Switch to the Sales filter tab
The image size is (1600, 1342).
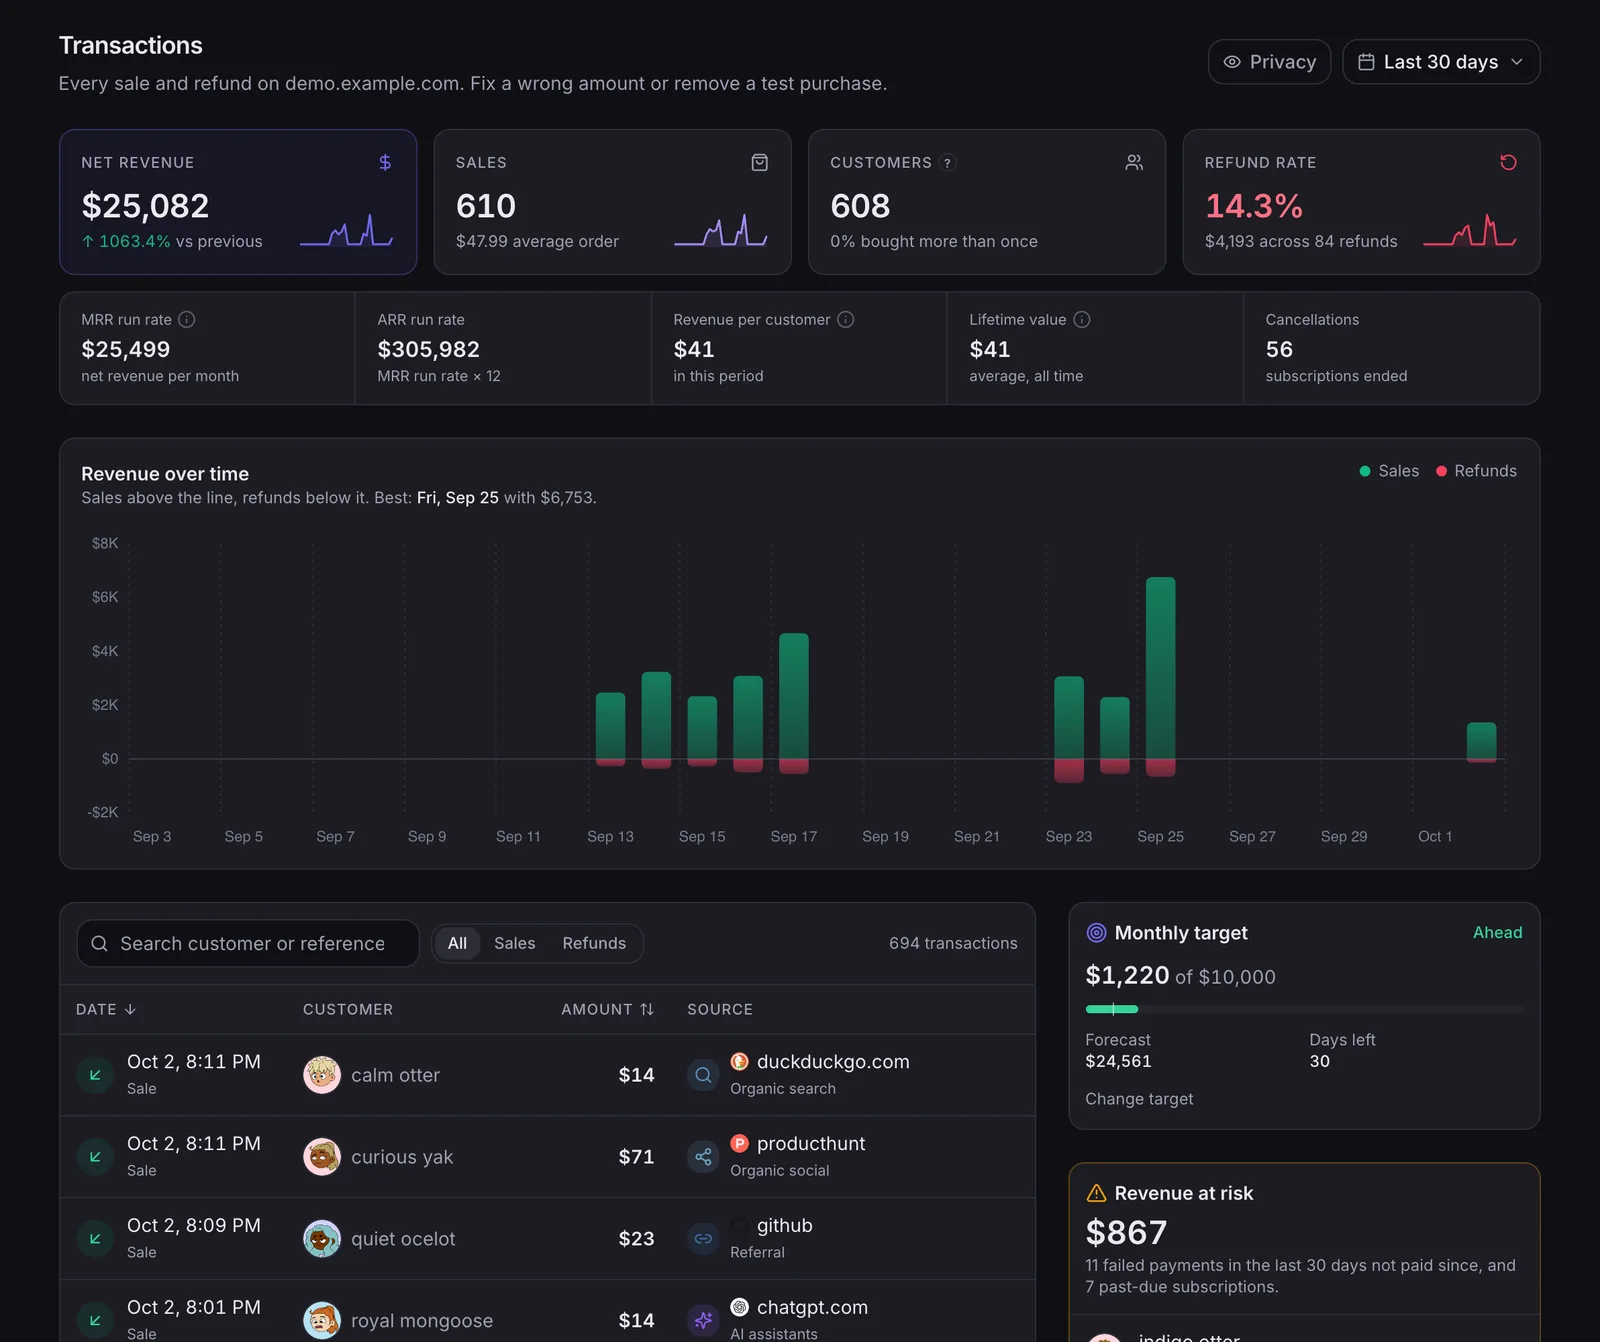(x=514, y=943)
